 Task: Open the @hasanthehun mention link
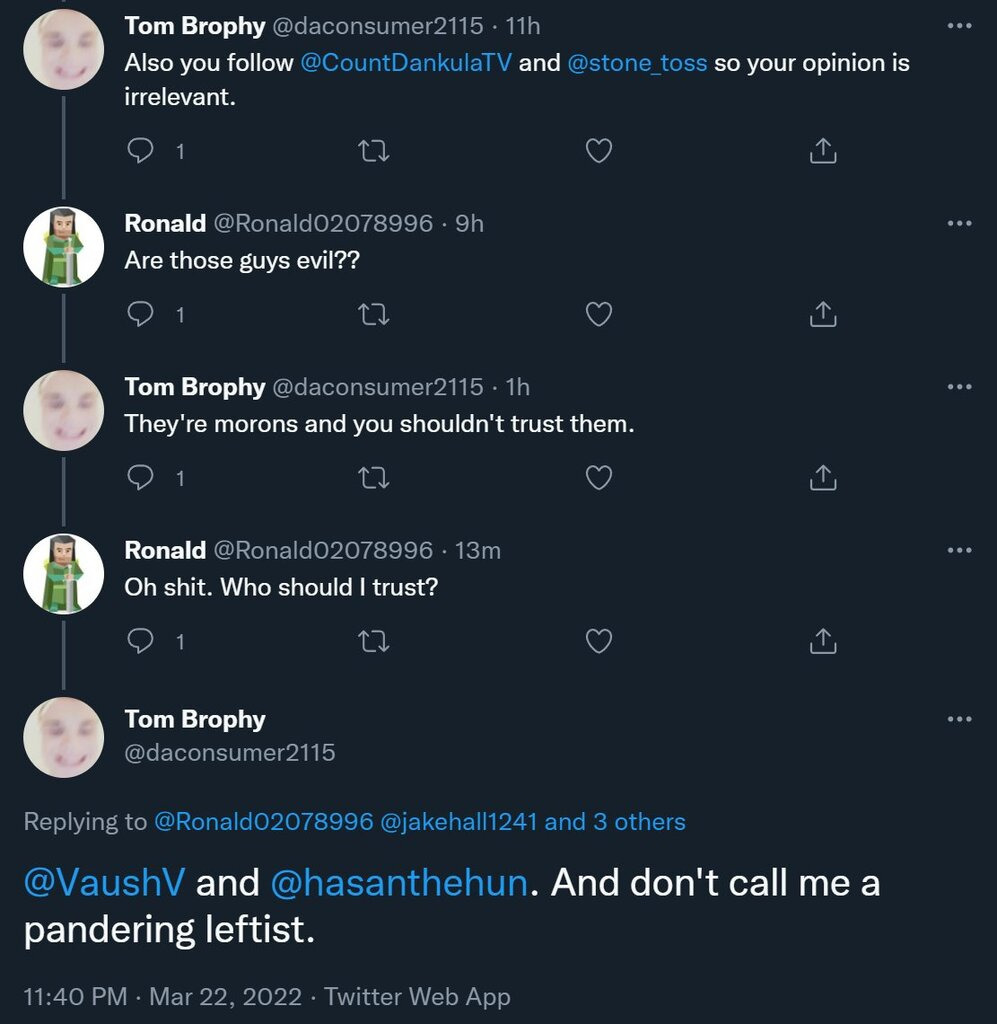click(396, 883)
